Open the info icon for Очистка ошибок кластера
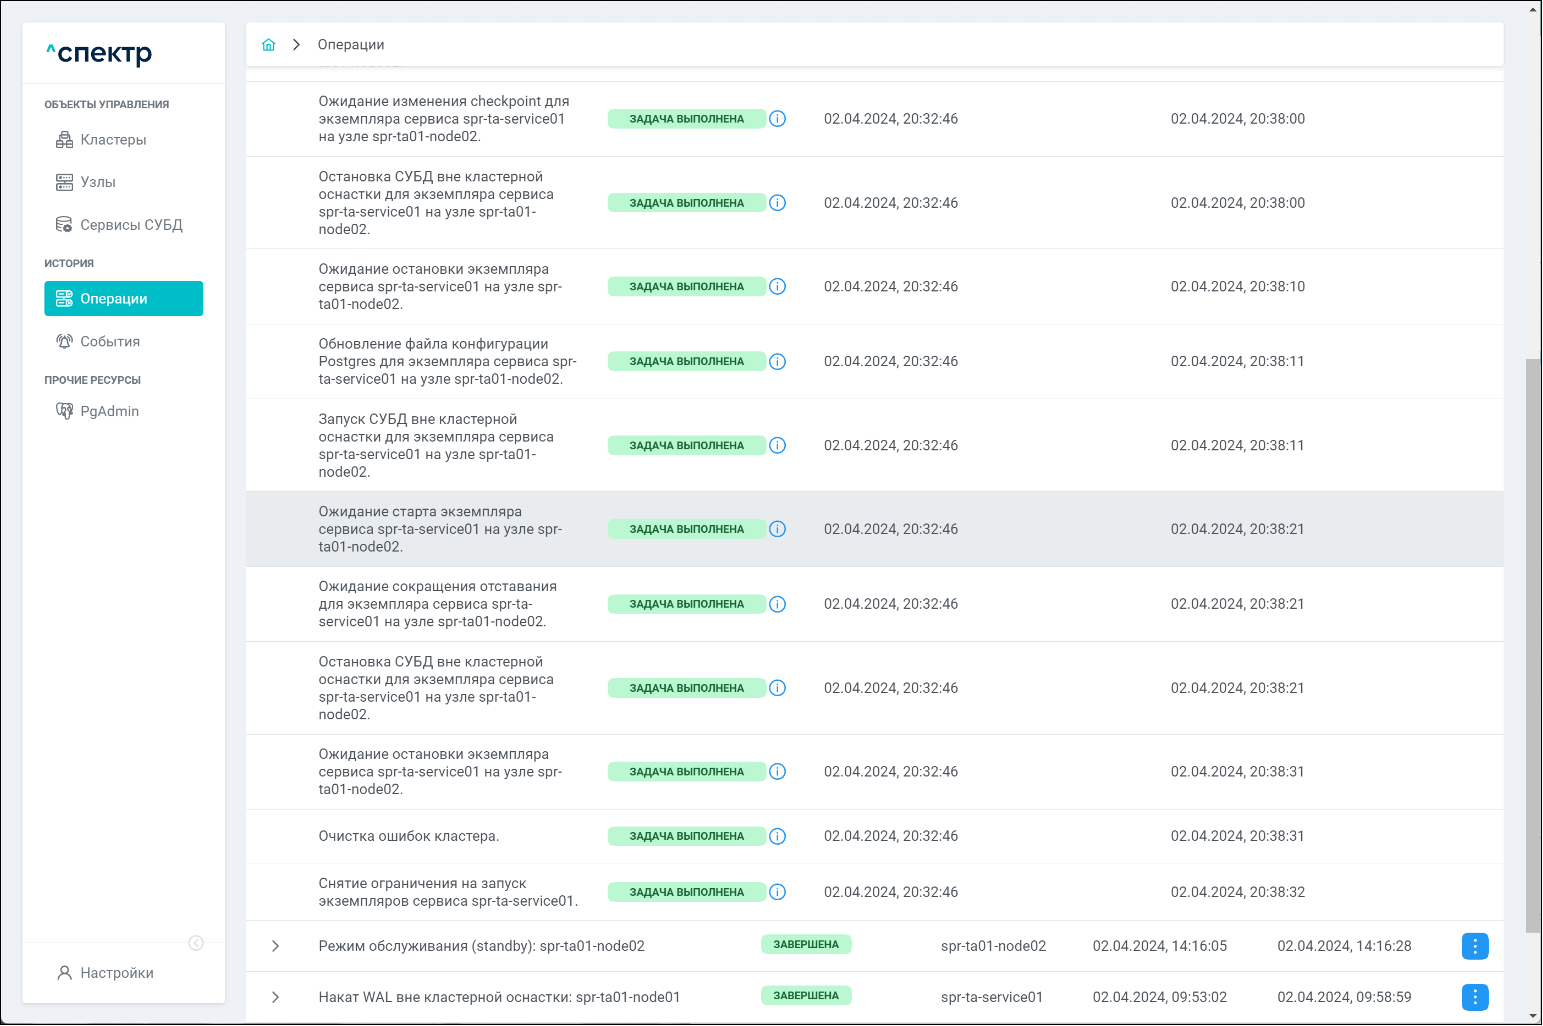 (x=778, y=836)
